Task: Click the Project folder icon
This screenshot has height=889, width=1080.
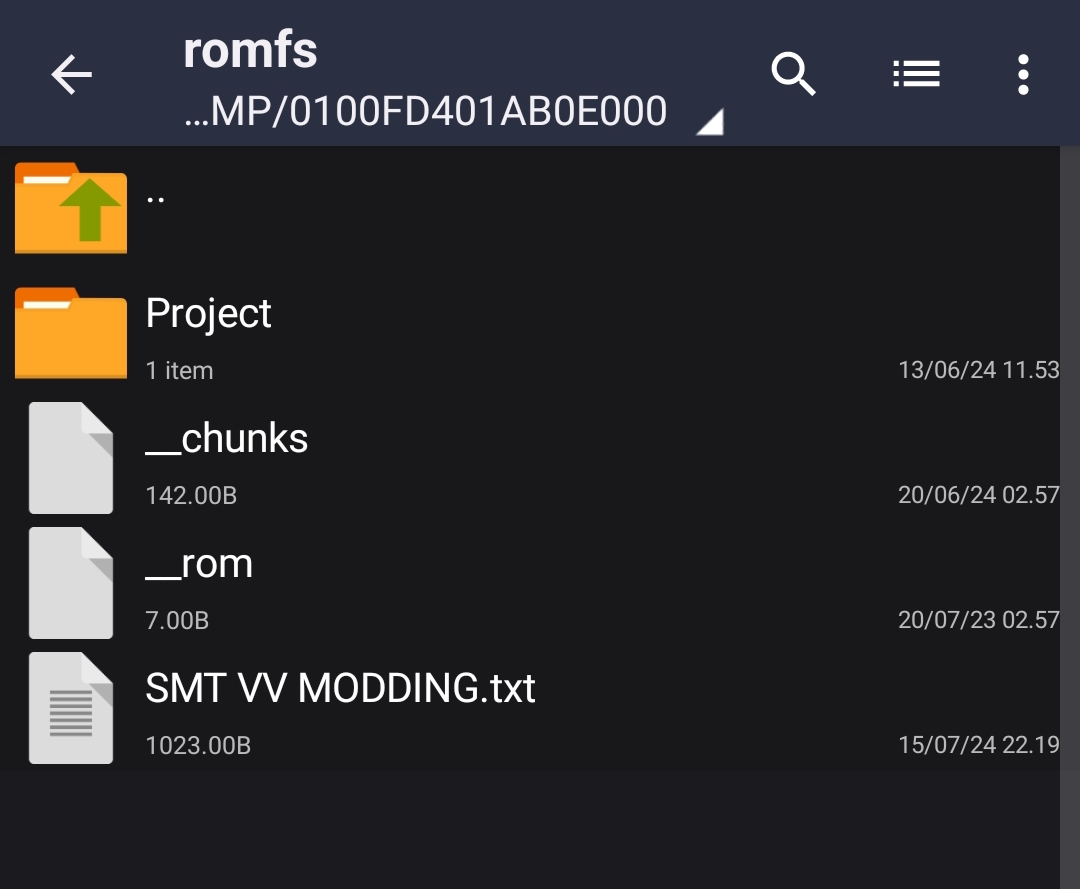Action: pos(71,333)
